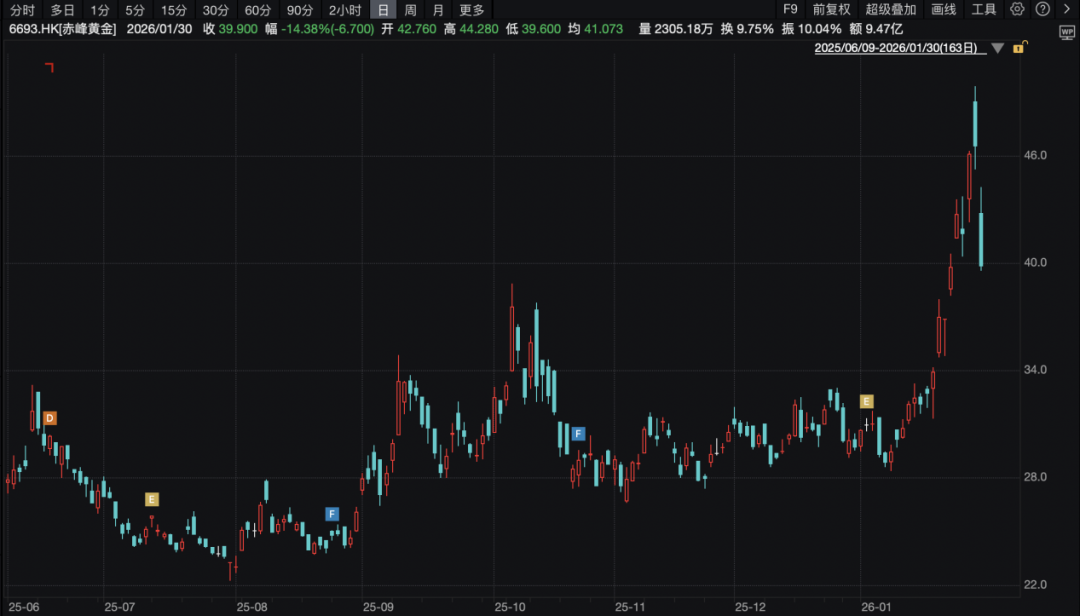The image size is (1080, 616).
Task: Click amplitude value 10.04%
Action: (x=820, y=29)
